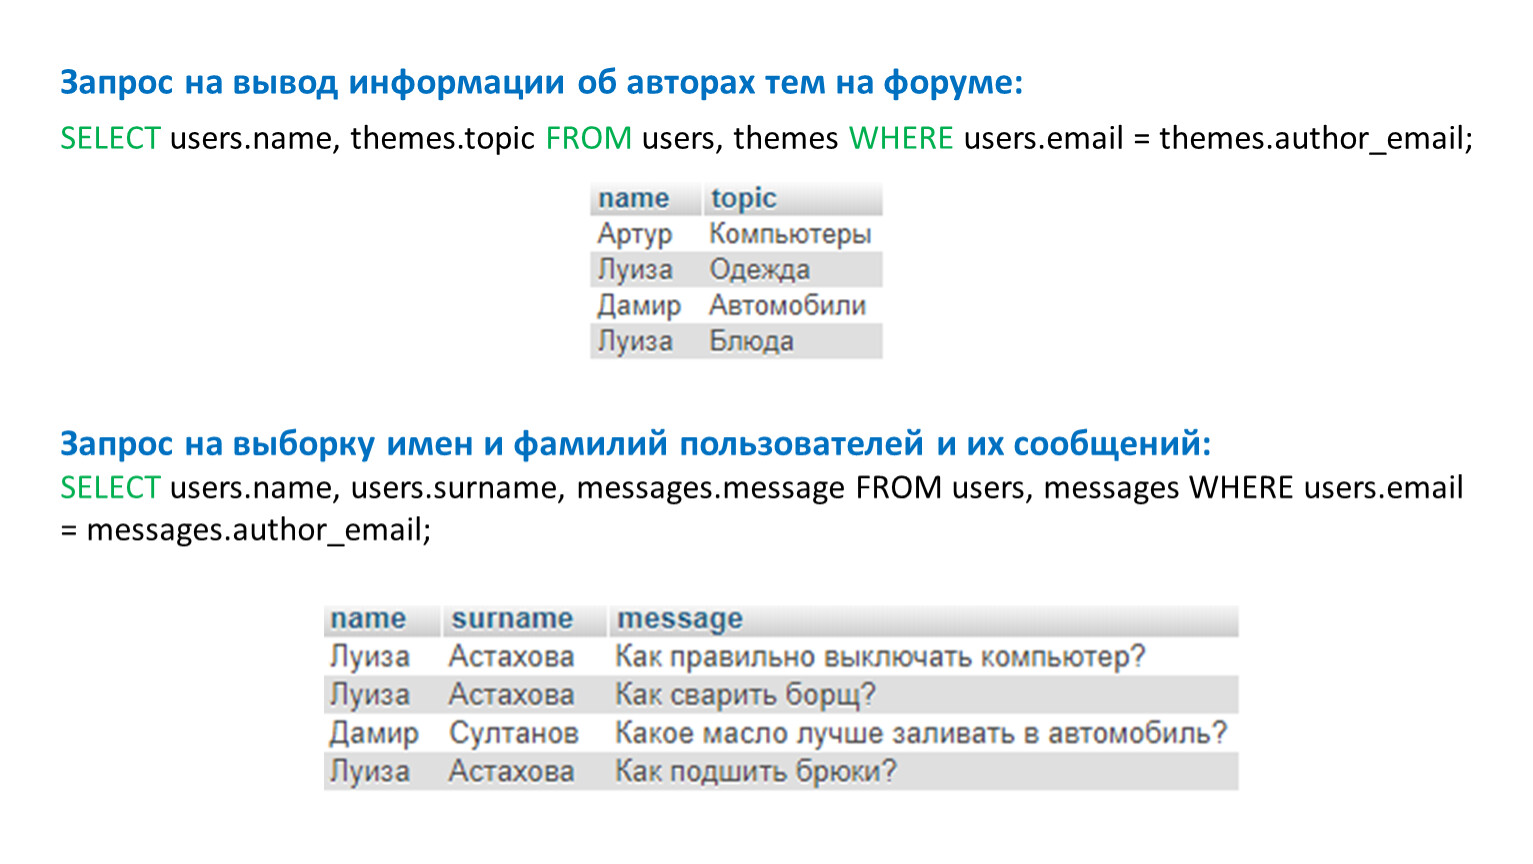Click the heading 'Запрос на выборку имен и фамилий пользователей и их сообщений:'
Image resolution: width=1533 pixels, height=864 pixels.
coord(635,443)
